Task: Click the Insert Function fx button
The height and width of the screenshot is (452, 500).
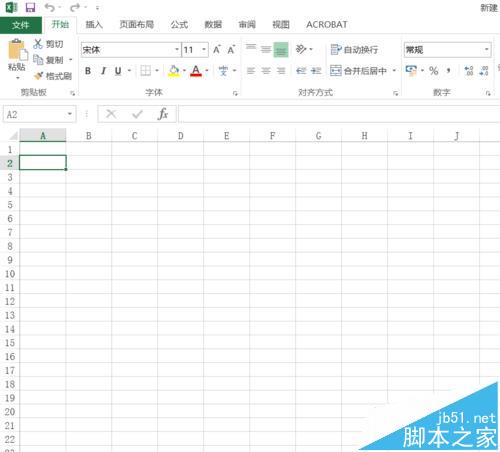Action: click(x=163, y=114)
